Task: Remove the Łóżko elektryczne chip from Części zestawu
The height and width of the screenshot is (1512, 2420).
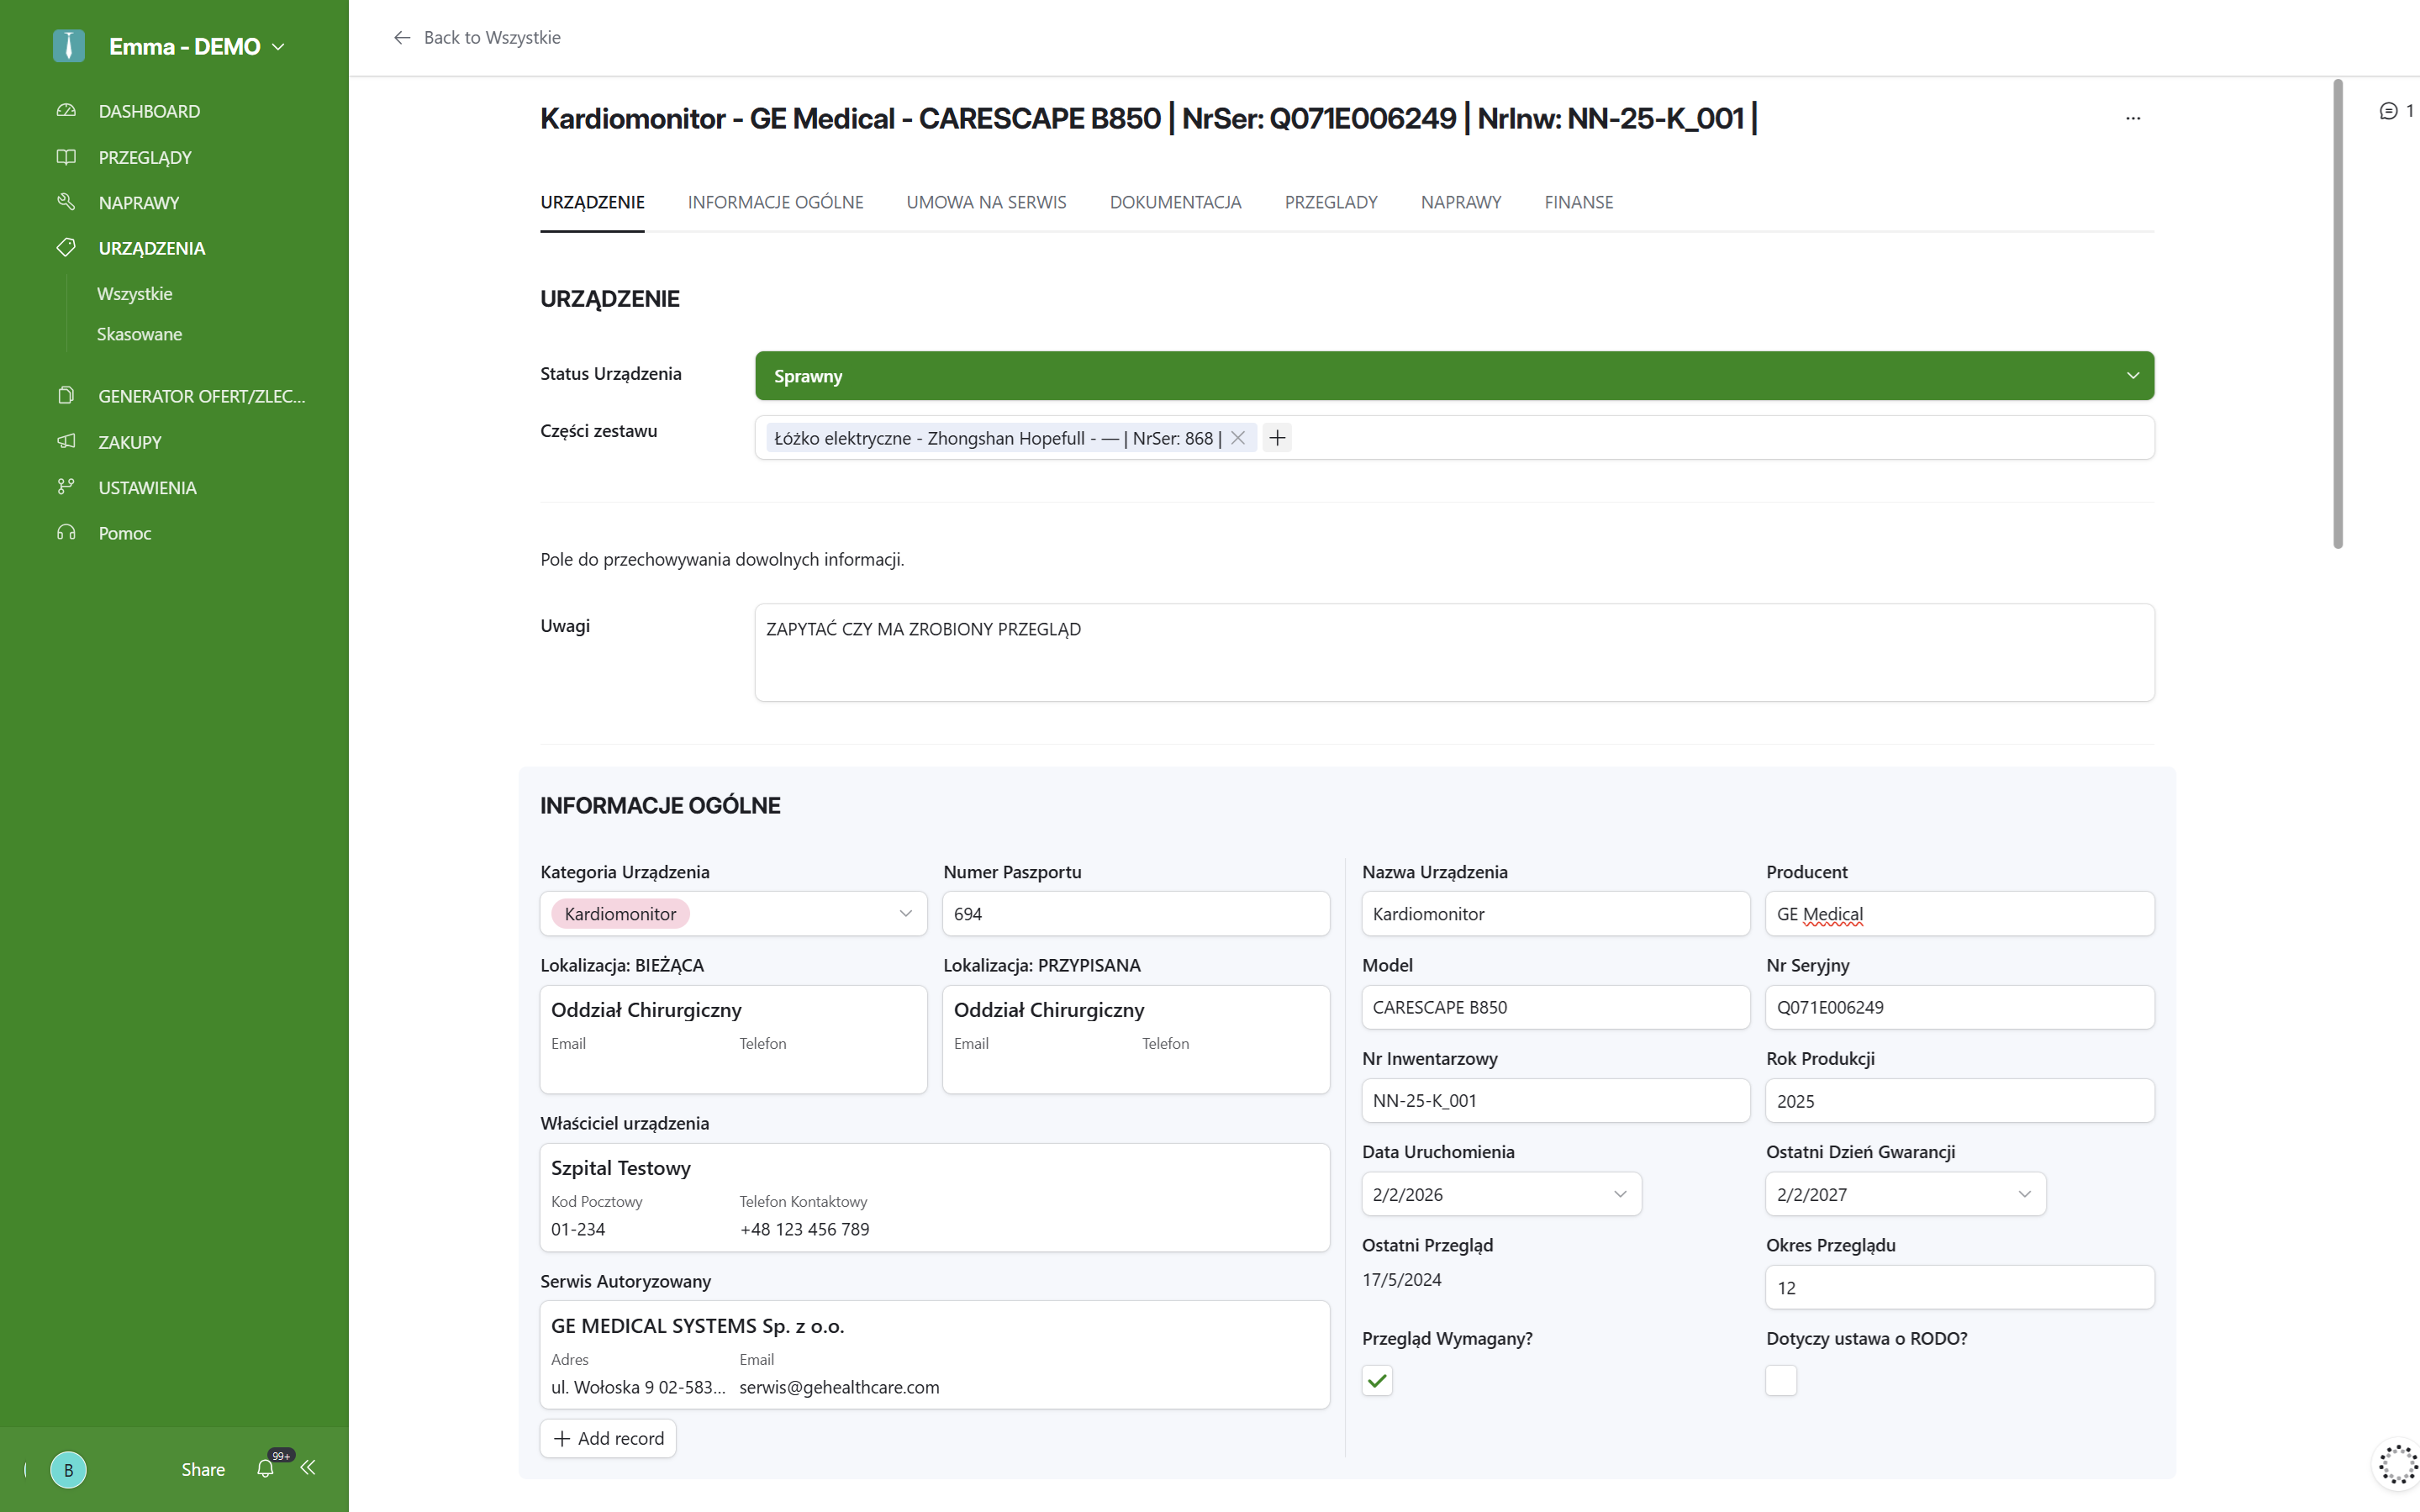Action: point(1238,437)
